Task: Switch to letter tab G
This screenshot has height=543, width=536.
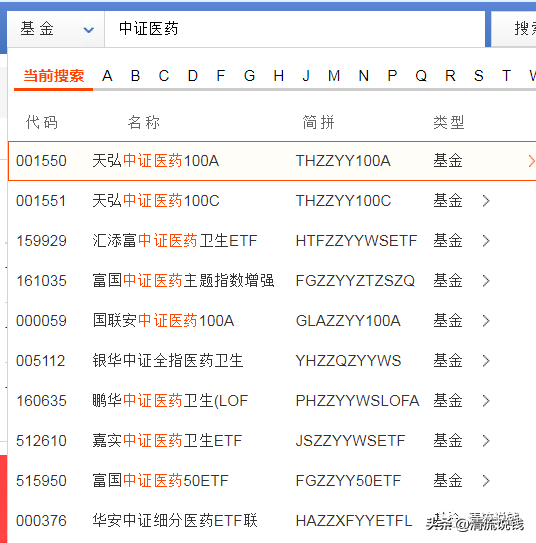Action: click(249, 76)
